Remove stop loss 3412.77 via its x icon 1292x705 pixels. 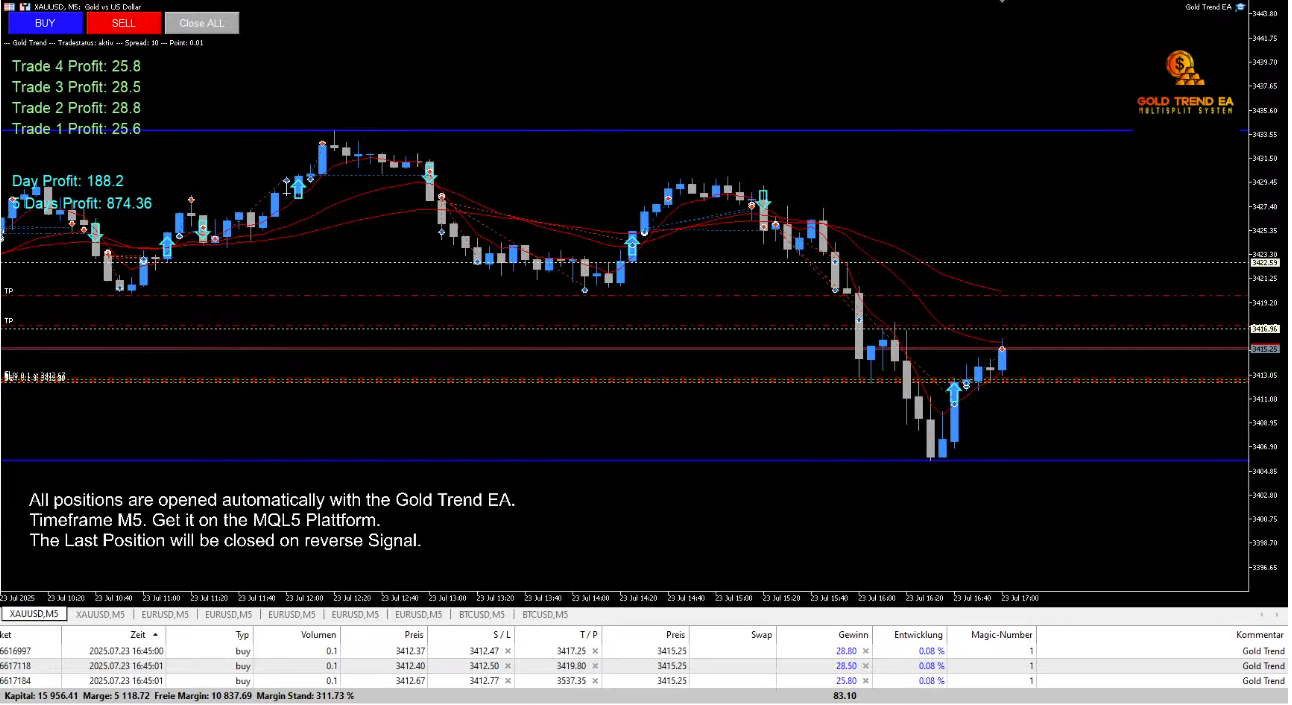click(x=508, y=681)
